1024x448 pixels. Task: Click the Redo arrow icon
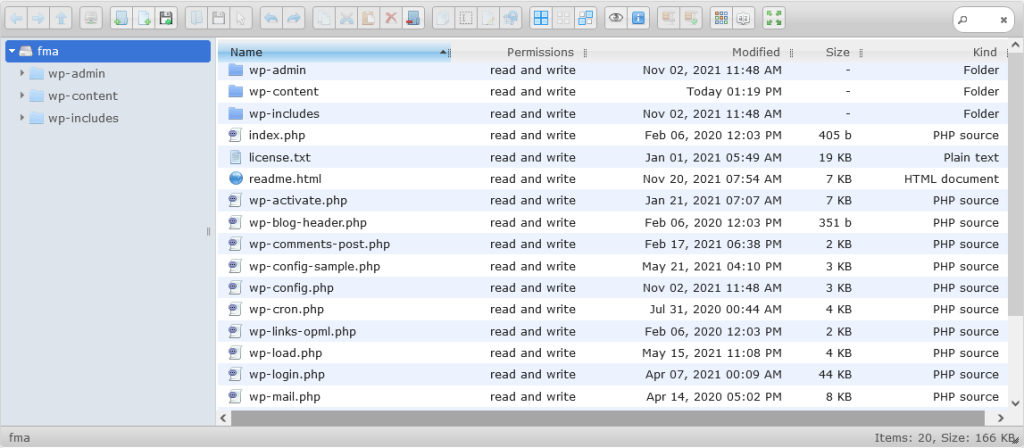click(x=294, y=18)
